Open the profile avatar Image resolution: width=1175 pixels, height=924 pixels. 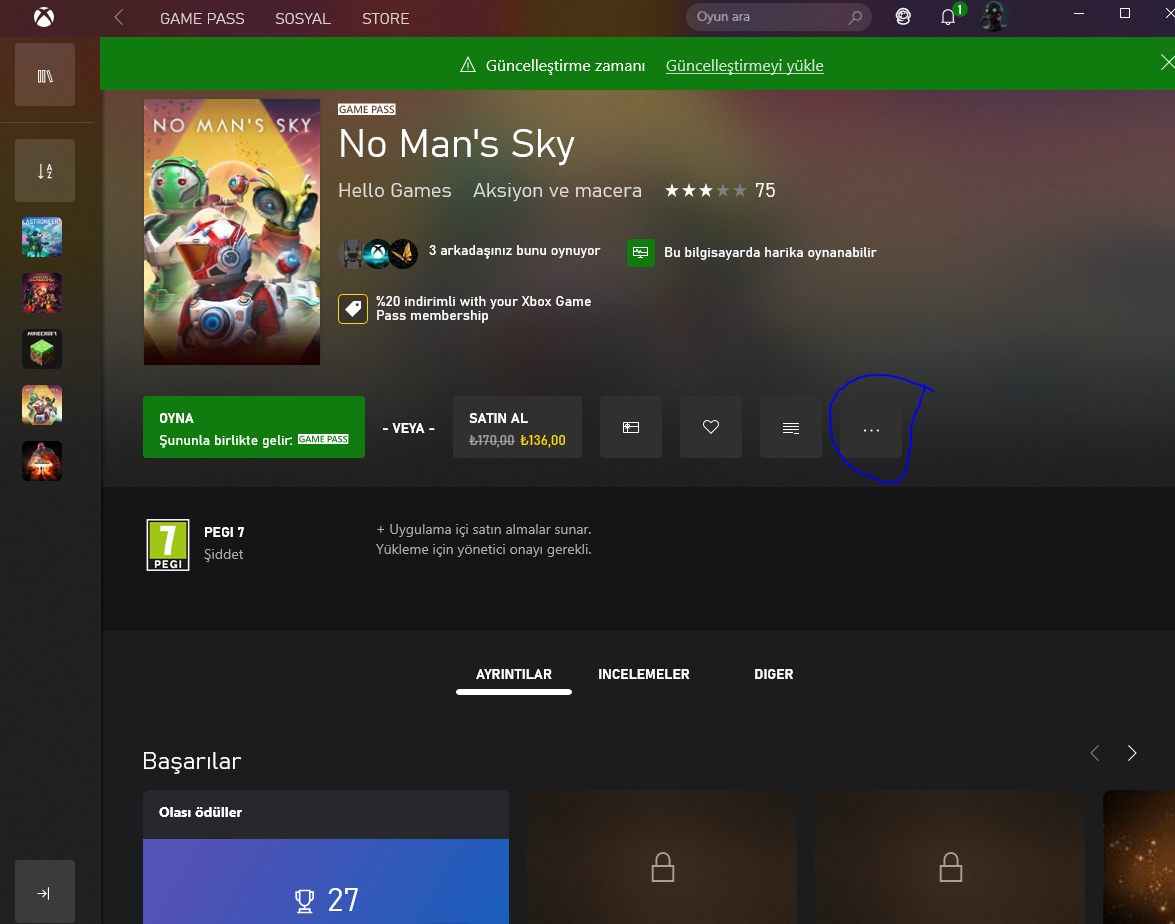(994, 16)
